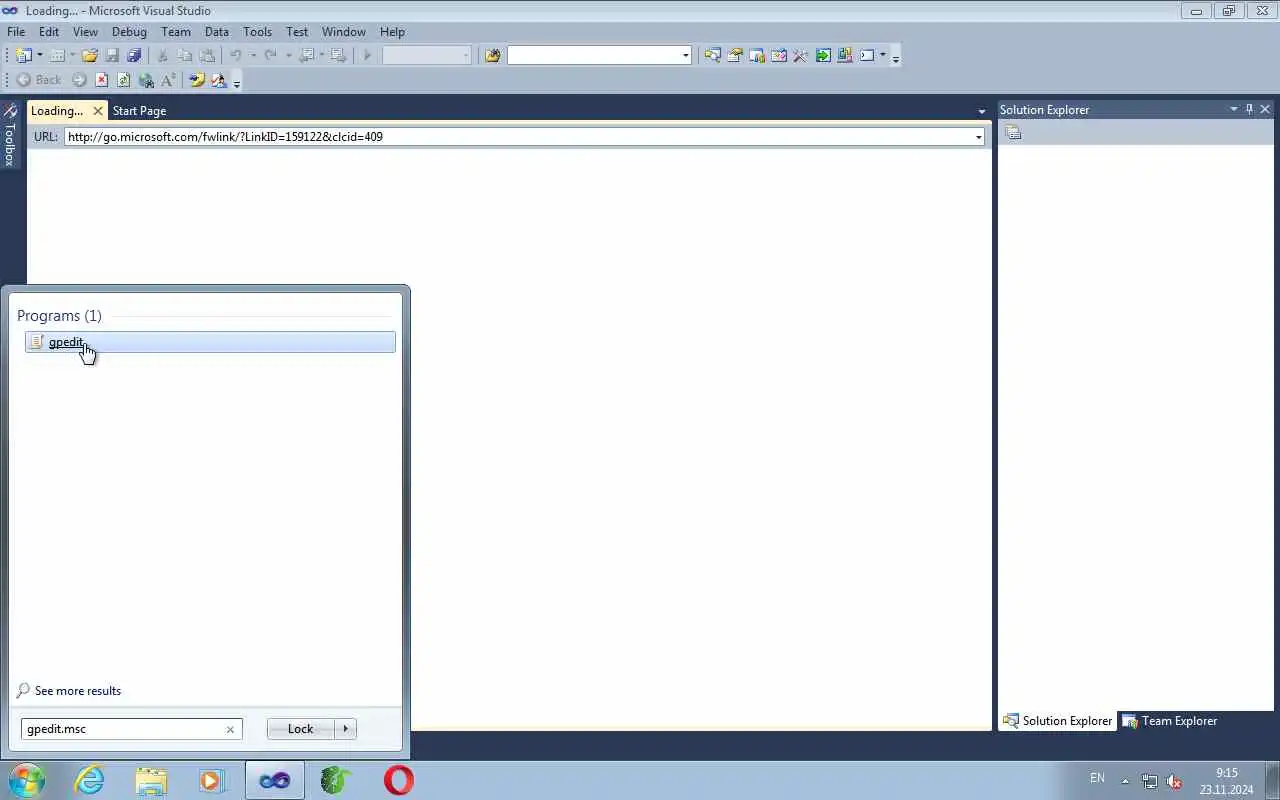The height and width of the screenshot is (800, 1280).
Task: Click the Command Window toolbar icon
Action: coord(867,56)
